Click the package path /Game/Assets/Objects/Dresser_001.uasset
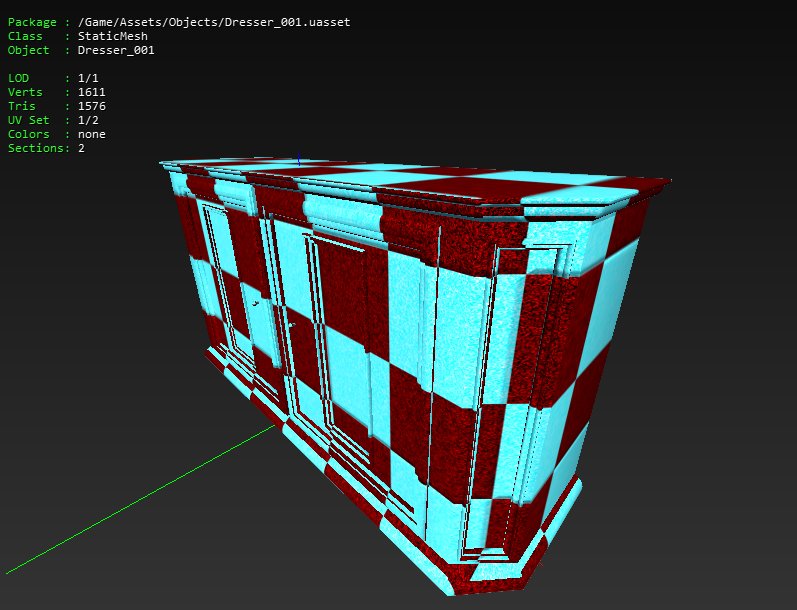This screenshot has height=610, width=797. tap(214, 22)
